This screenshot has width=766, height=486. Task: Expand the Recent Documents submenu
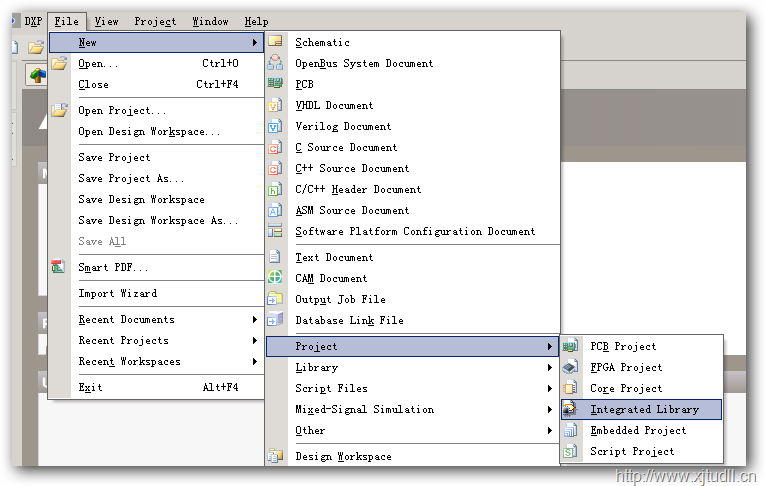(x=165, y=320)
